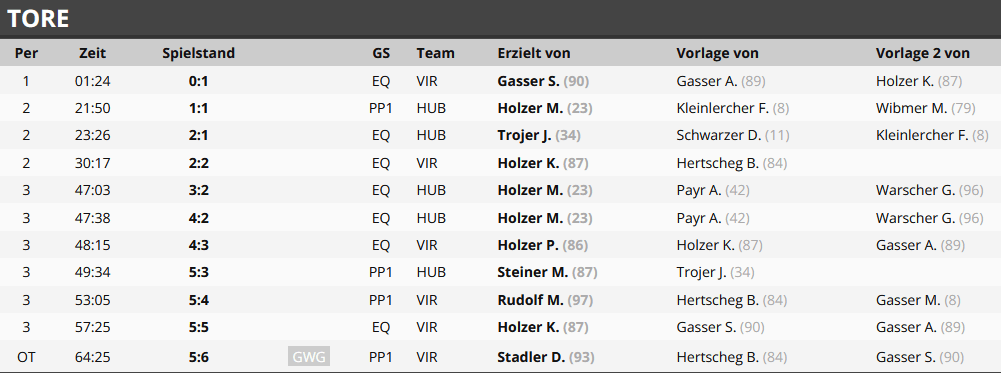Select Trojer J. (34) as goal scorer

click(539, 135)
